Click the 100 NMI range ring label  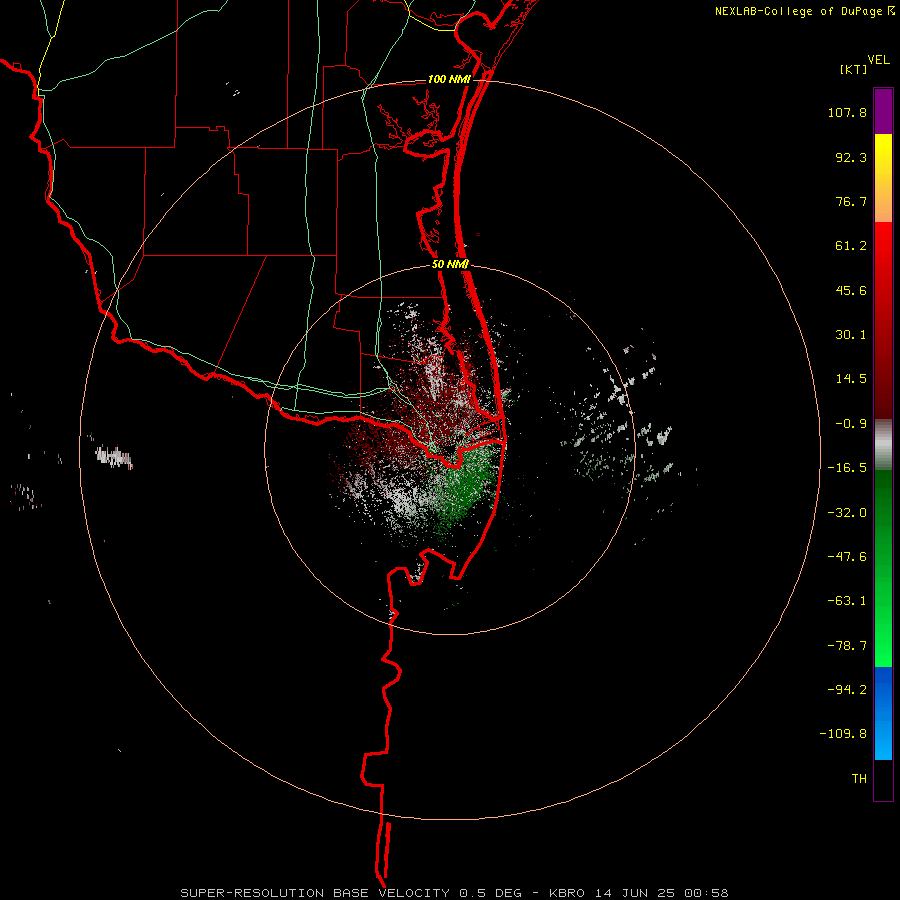449,79
